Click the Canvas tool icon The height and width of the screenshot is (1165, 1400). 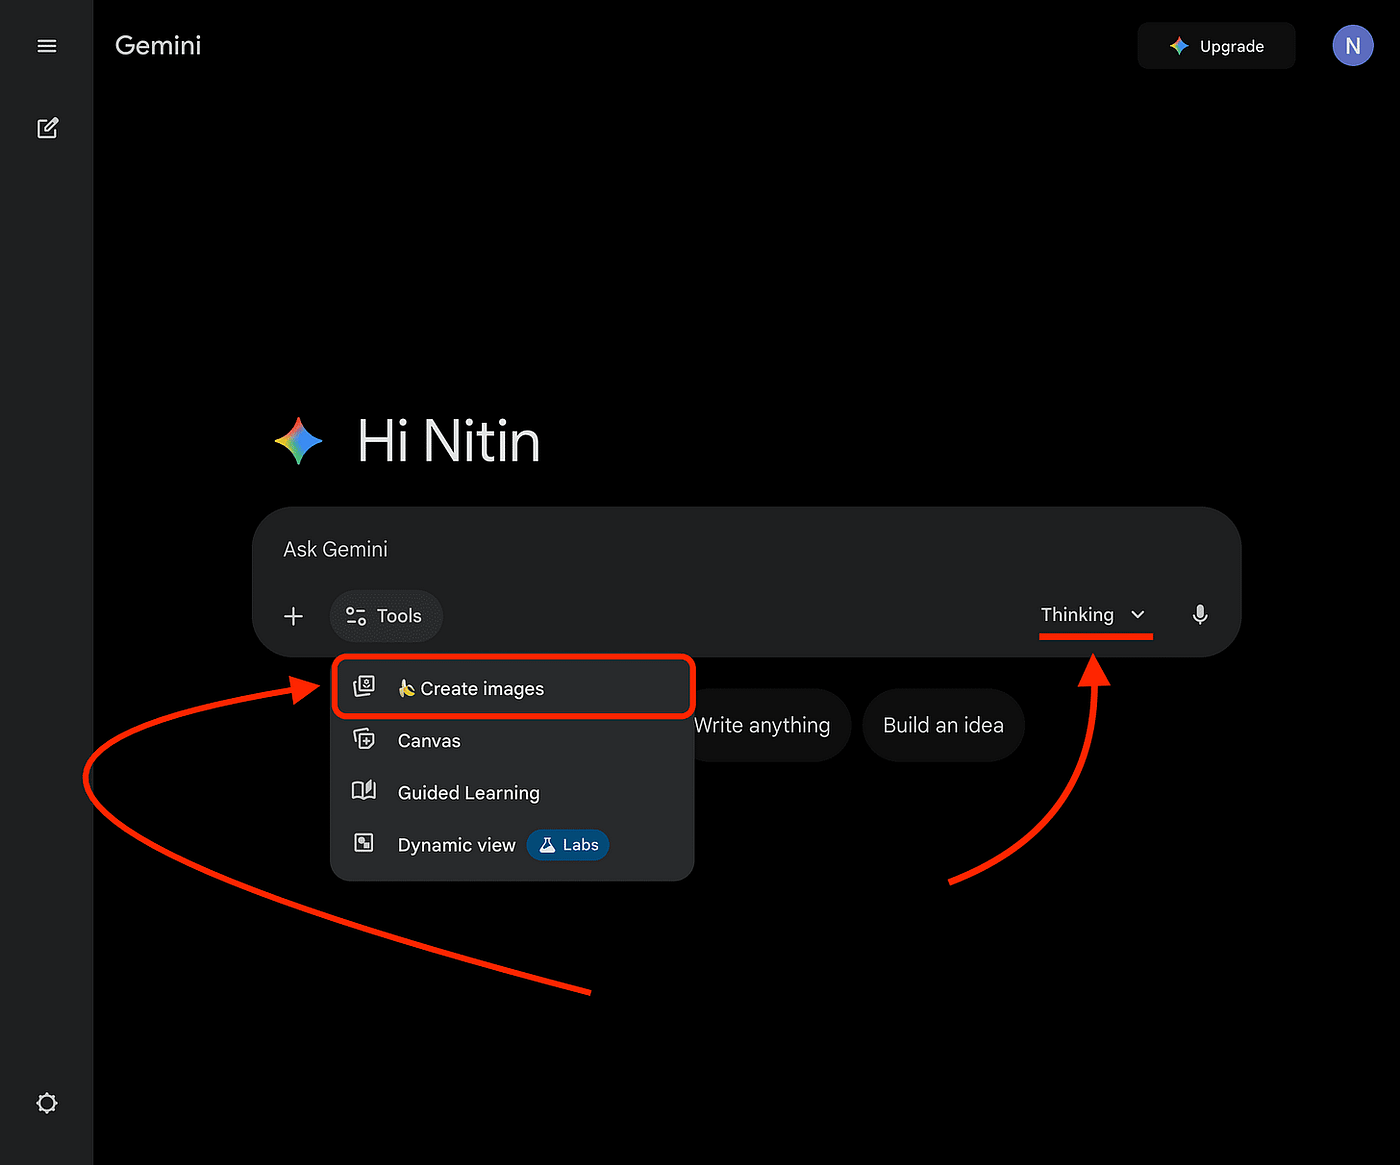364,740
